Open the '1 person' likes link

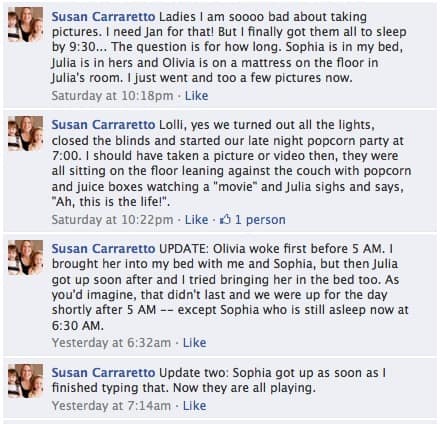[x=260, y=220]
